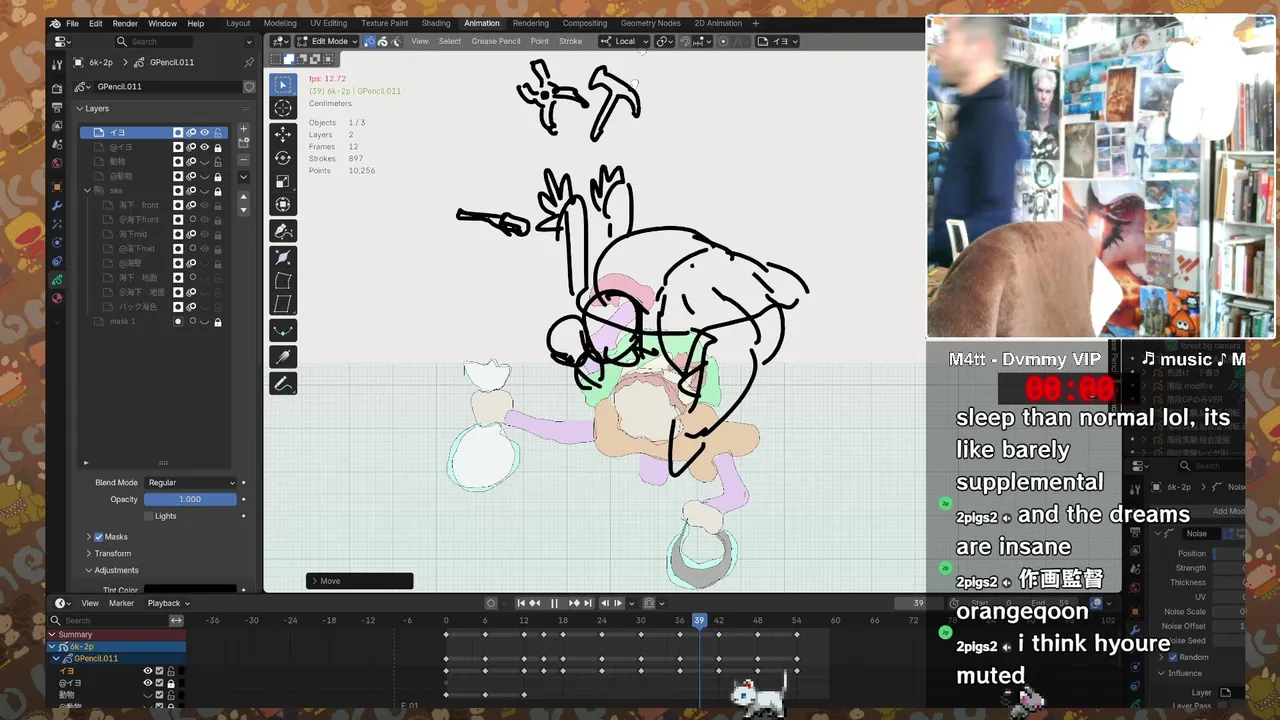1280x720 pixels.
Task: Open the Blend Mode Regular dropdown
Action: pyautogui.click(x=190, y=482)
